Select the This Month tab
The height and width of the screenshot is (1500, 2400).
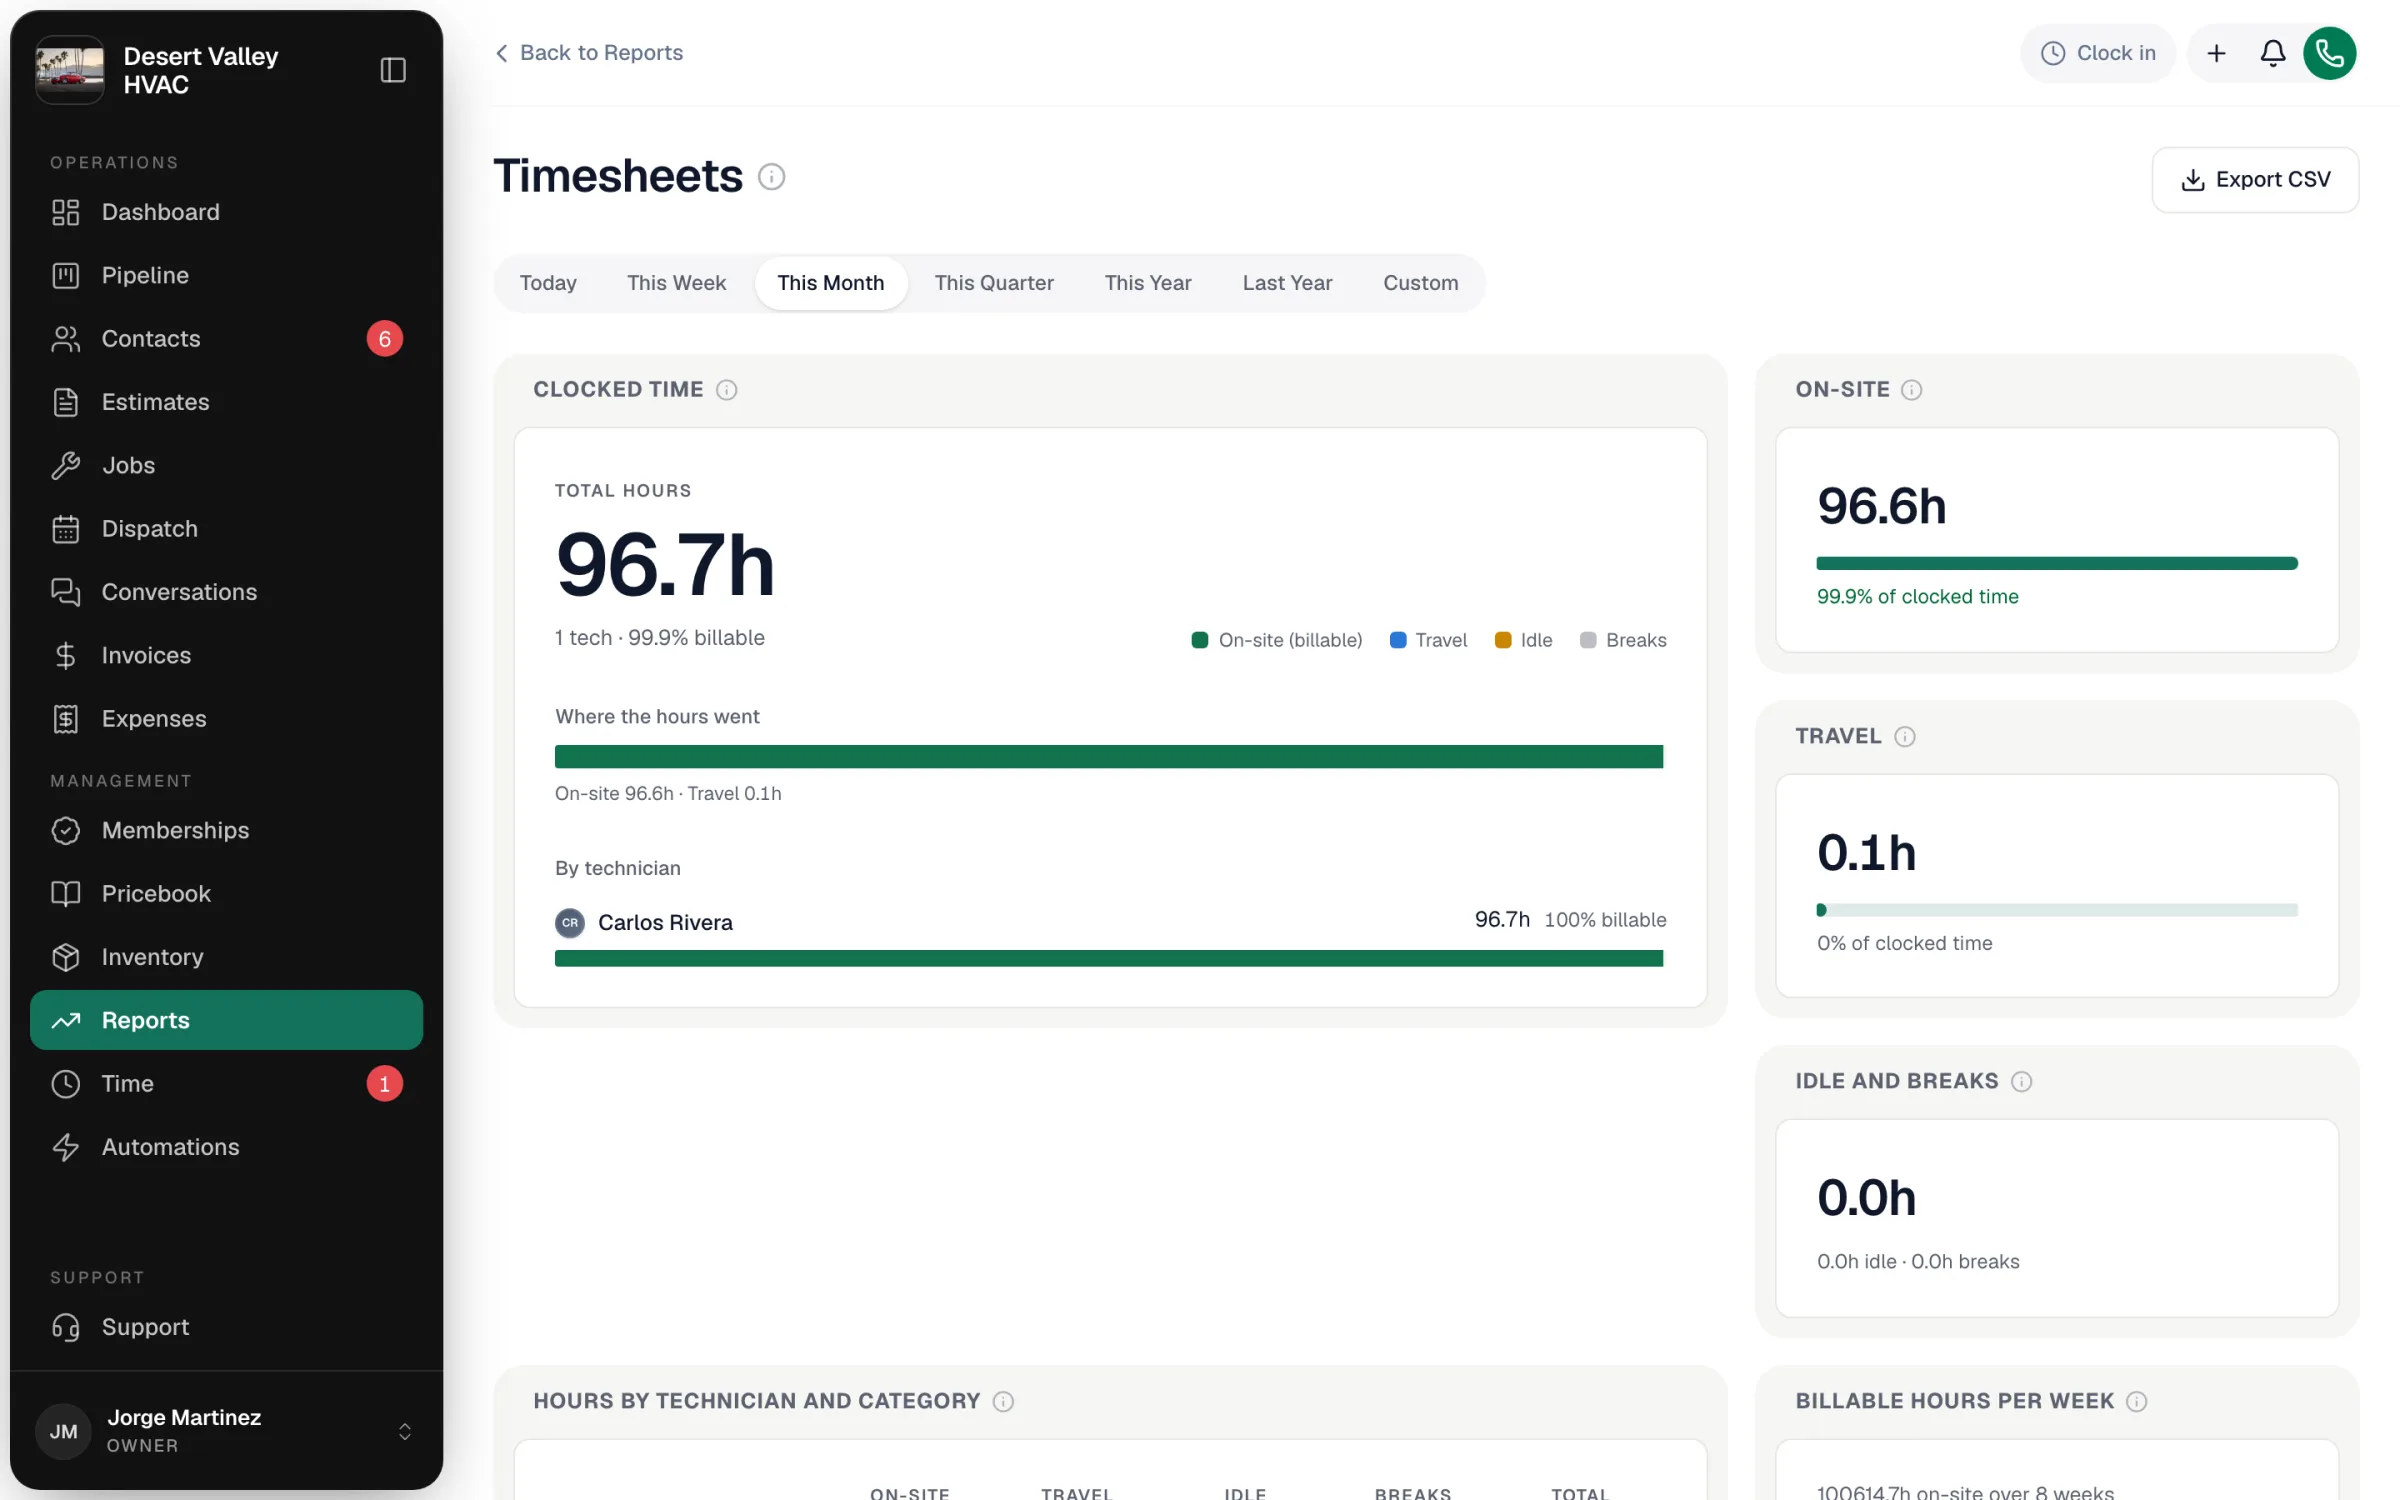tap(831, 283)
